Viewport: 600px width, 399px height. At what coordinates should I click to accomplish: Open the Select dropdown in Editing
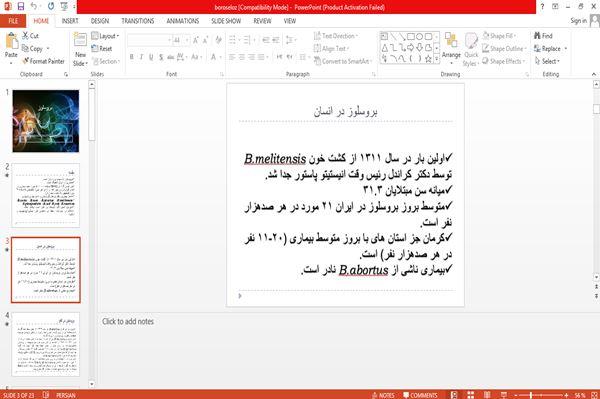pyautogui.click(x=547, y=61)
